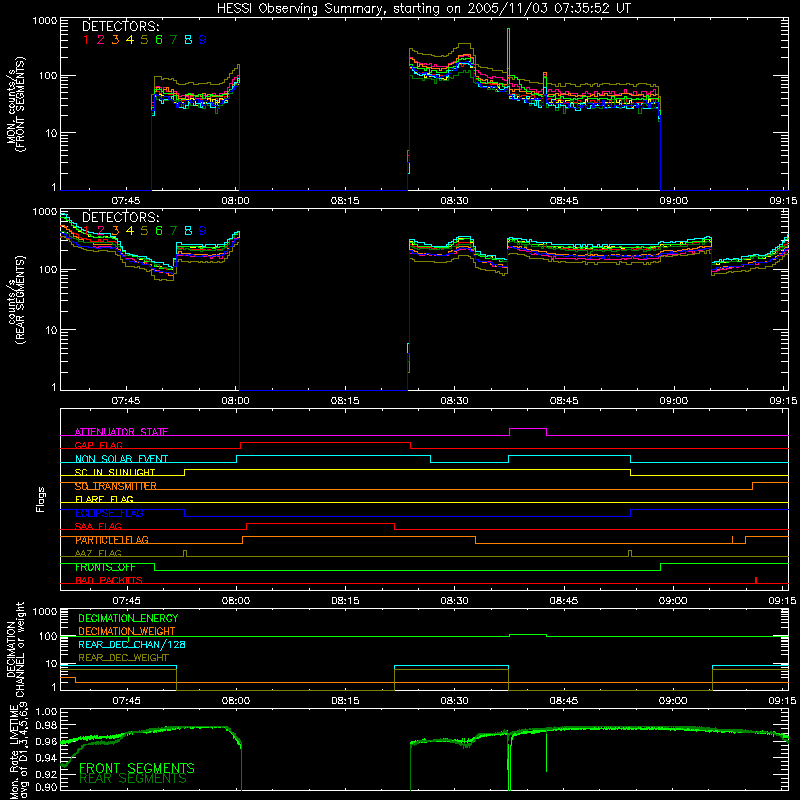Click the FLARE_FLAG label
The width and height of the screenshot is (800, 800).
coord(104,499)
